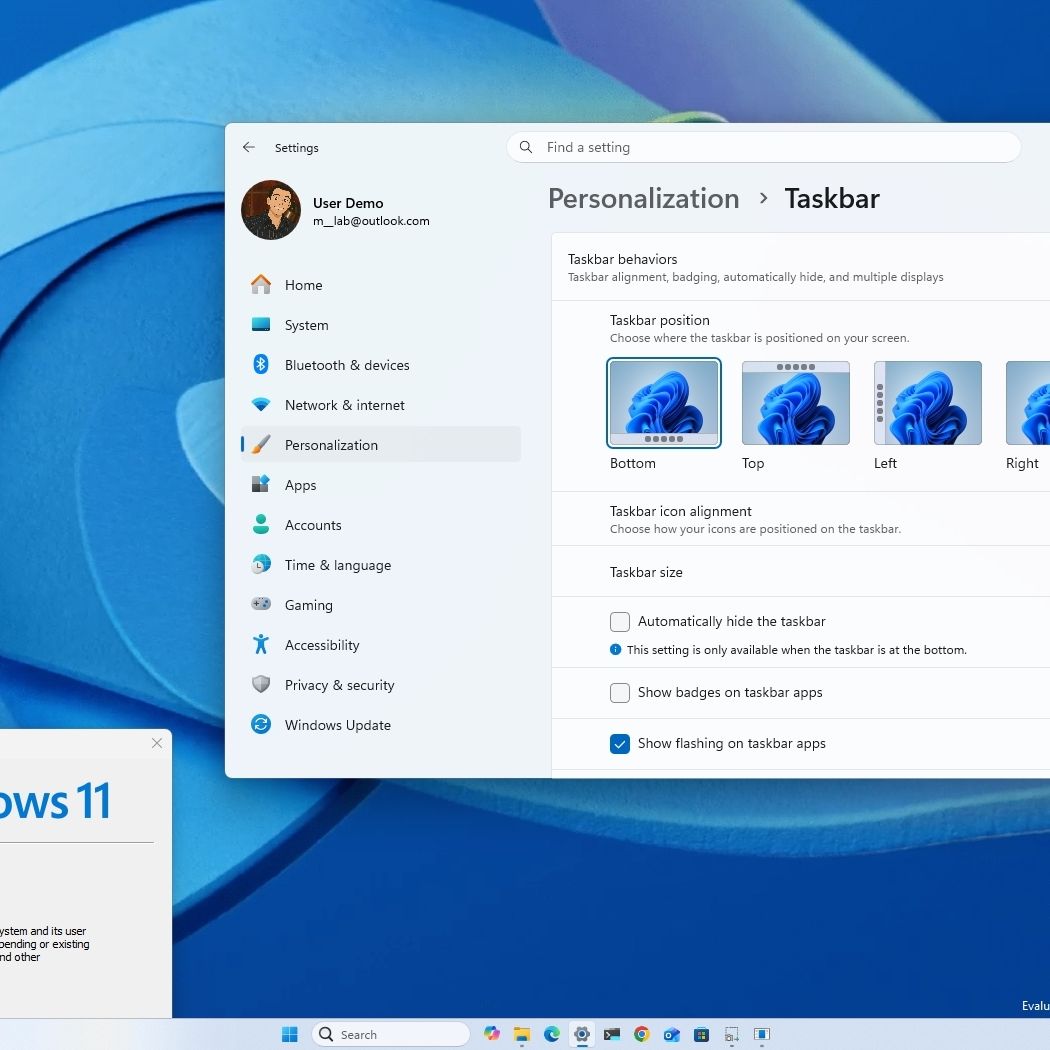1050x1050 pixels.
Task: Open the Windows Start menu
Action: (x=290, y=1034)
